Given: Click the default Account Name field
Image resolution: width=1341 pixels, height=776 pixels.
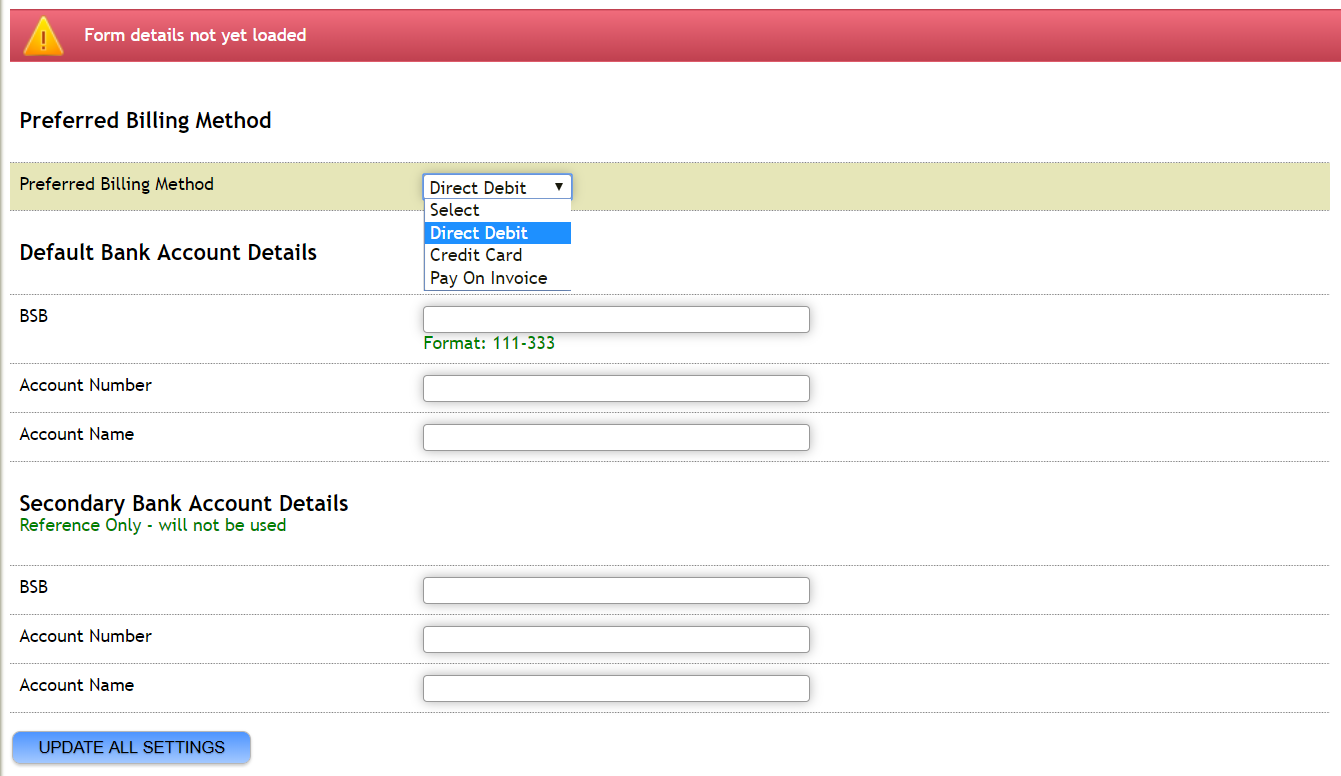Looking at the screenshot, I should [616, 437].
